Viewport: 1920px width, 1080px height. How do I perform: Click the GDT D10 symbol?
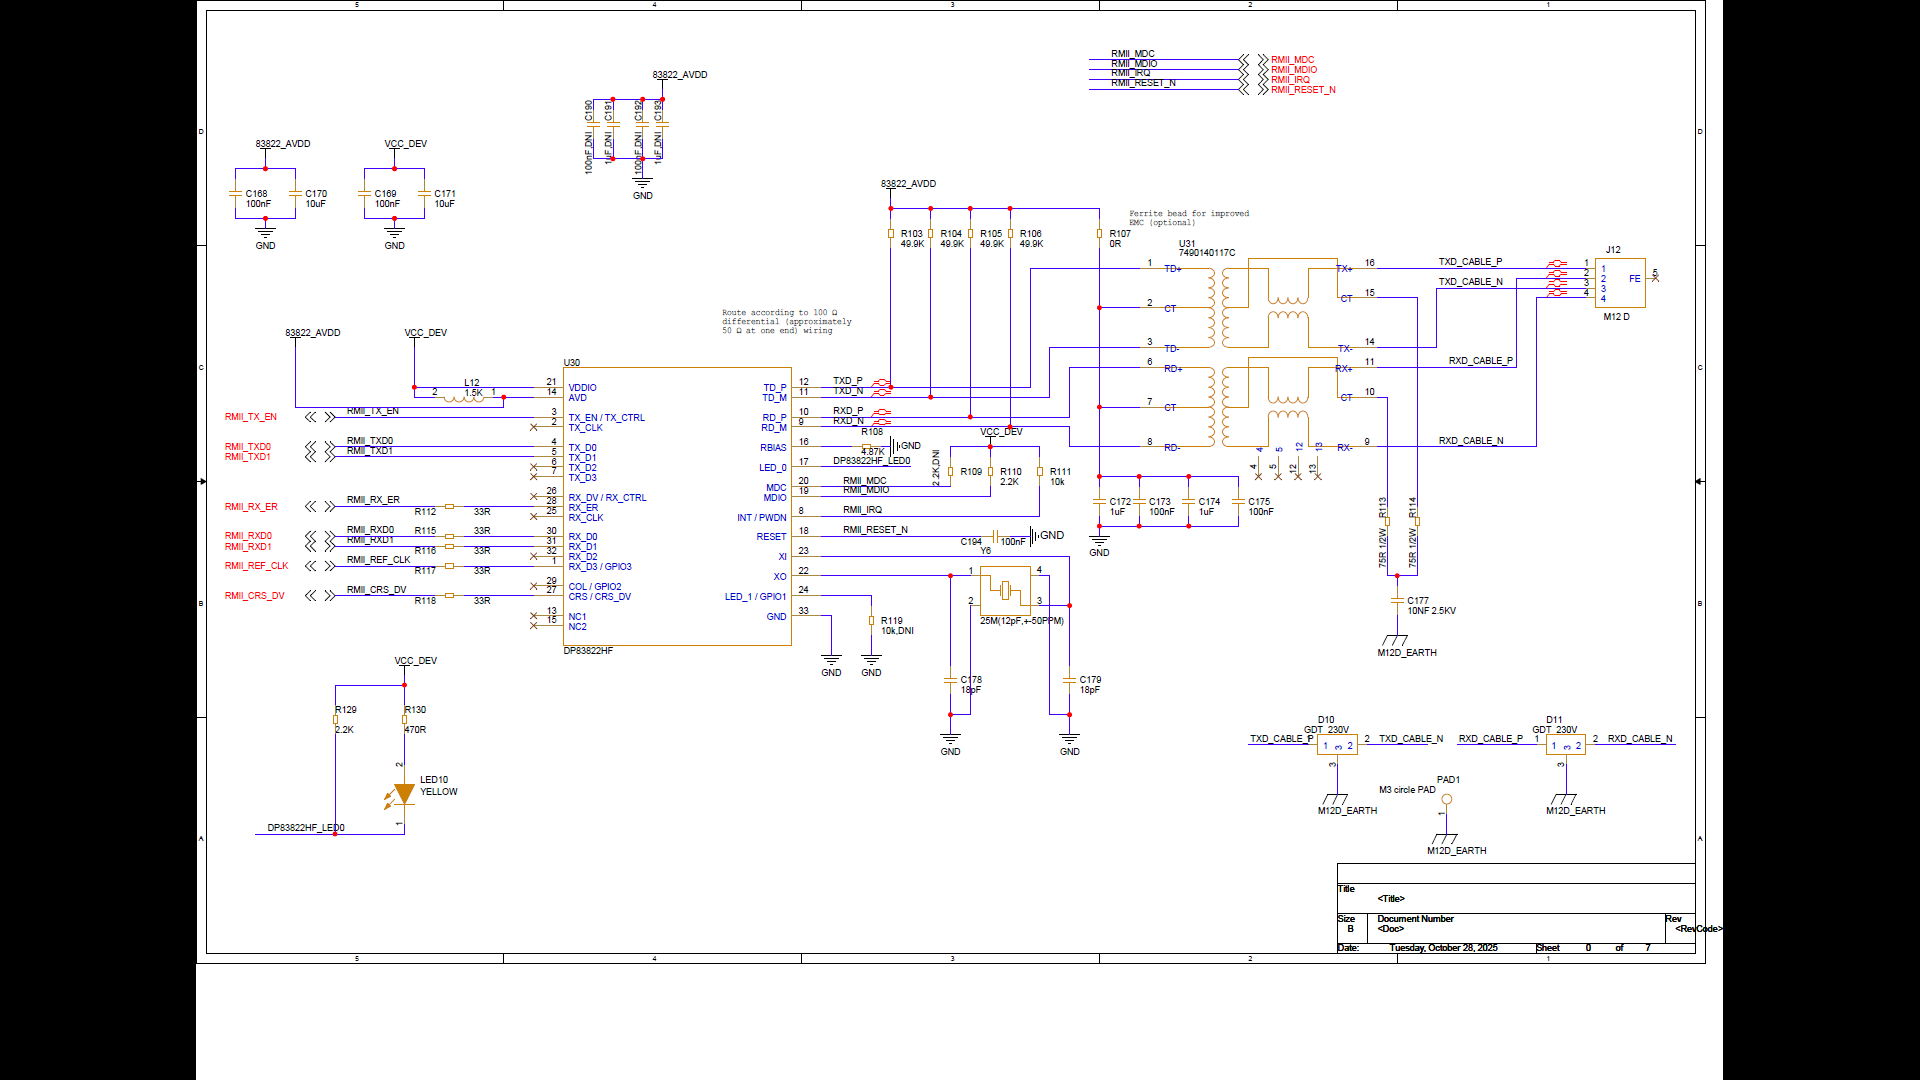pyautogui.click(x=1337, y=745)
